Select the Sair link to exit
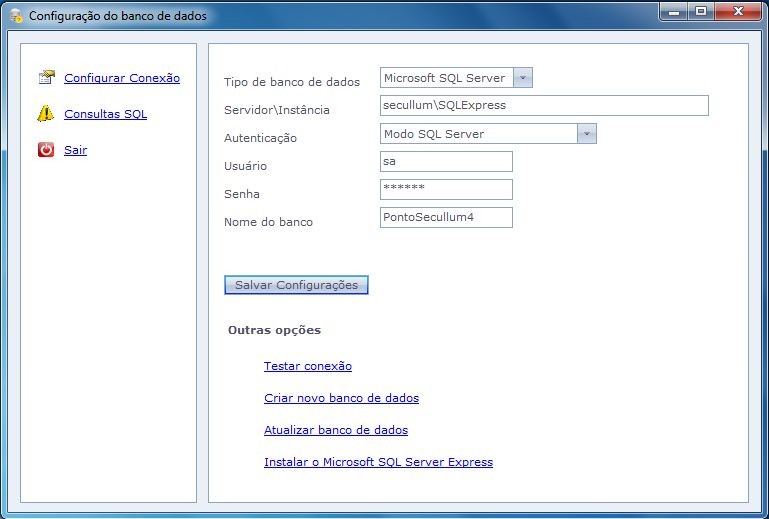The width and height of the screenshot is (769, 519). pyautogui.click(x=75, y=150)
